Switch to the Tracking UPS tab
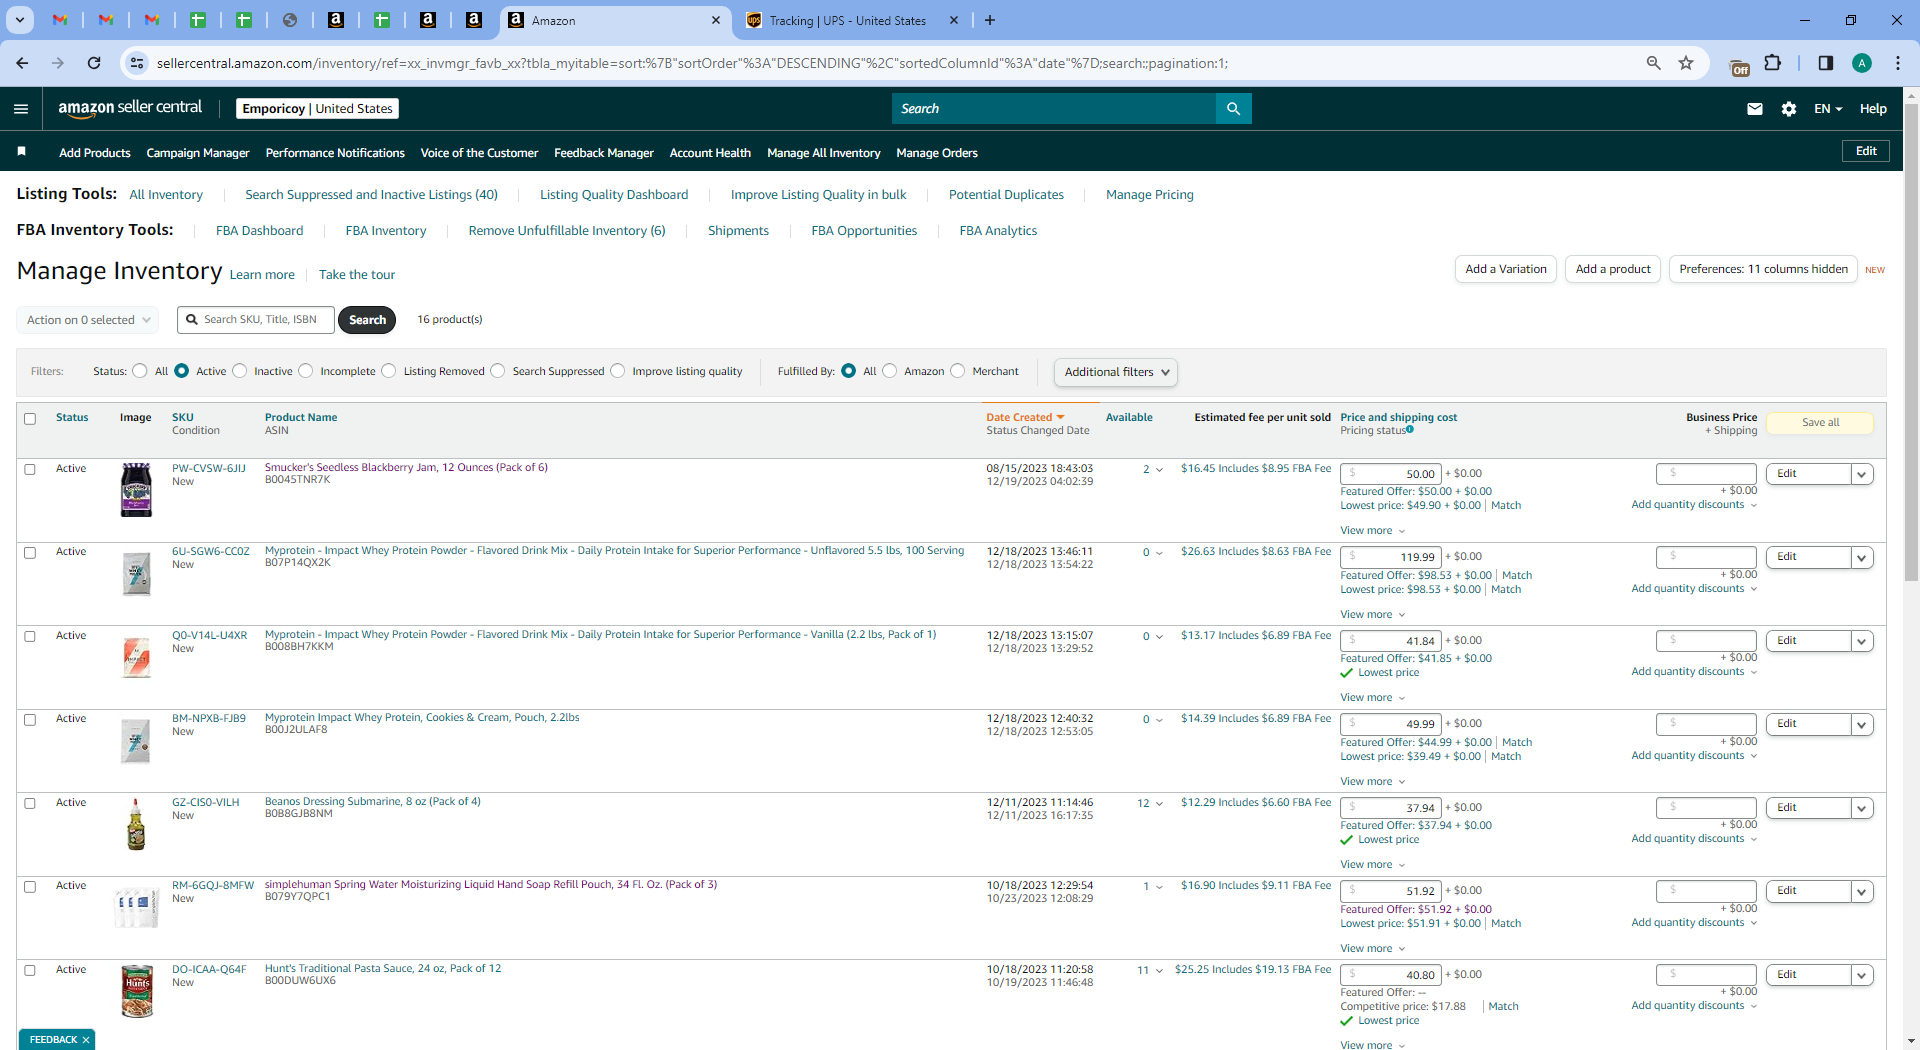 tap(850, 20)
